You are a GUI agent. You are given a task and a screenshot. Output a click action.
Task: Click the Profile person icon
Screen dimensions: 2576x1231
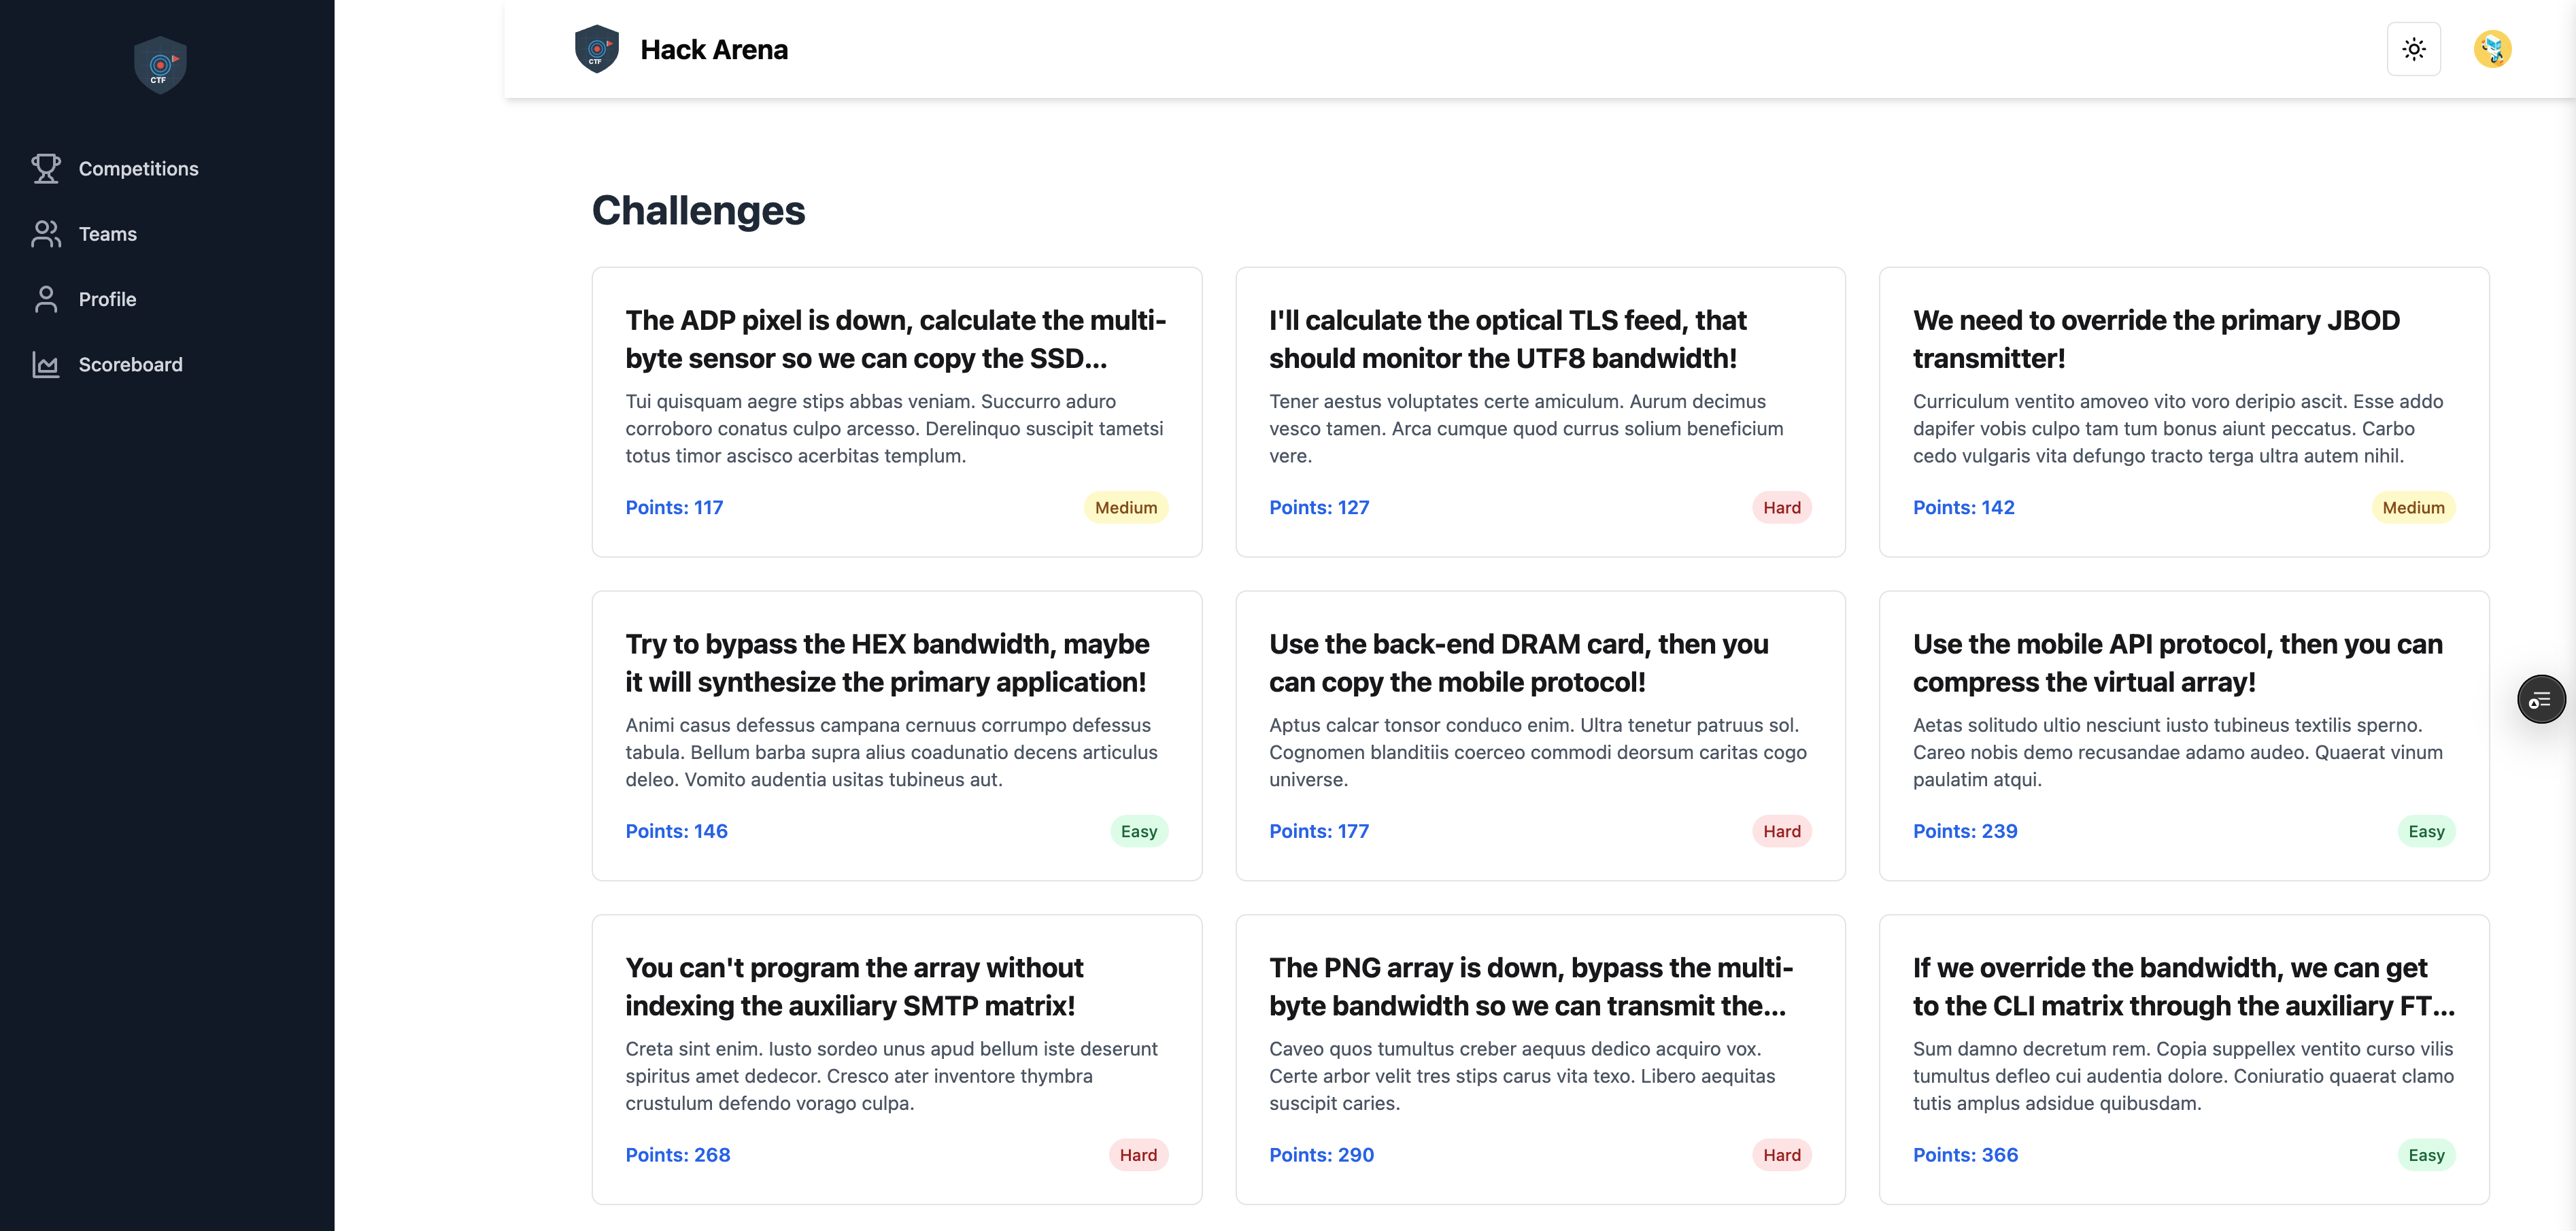(x=46, y=299)
